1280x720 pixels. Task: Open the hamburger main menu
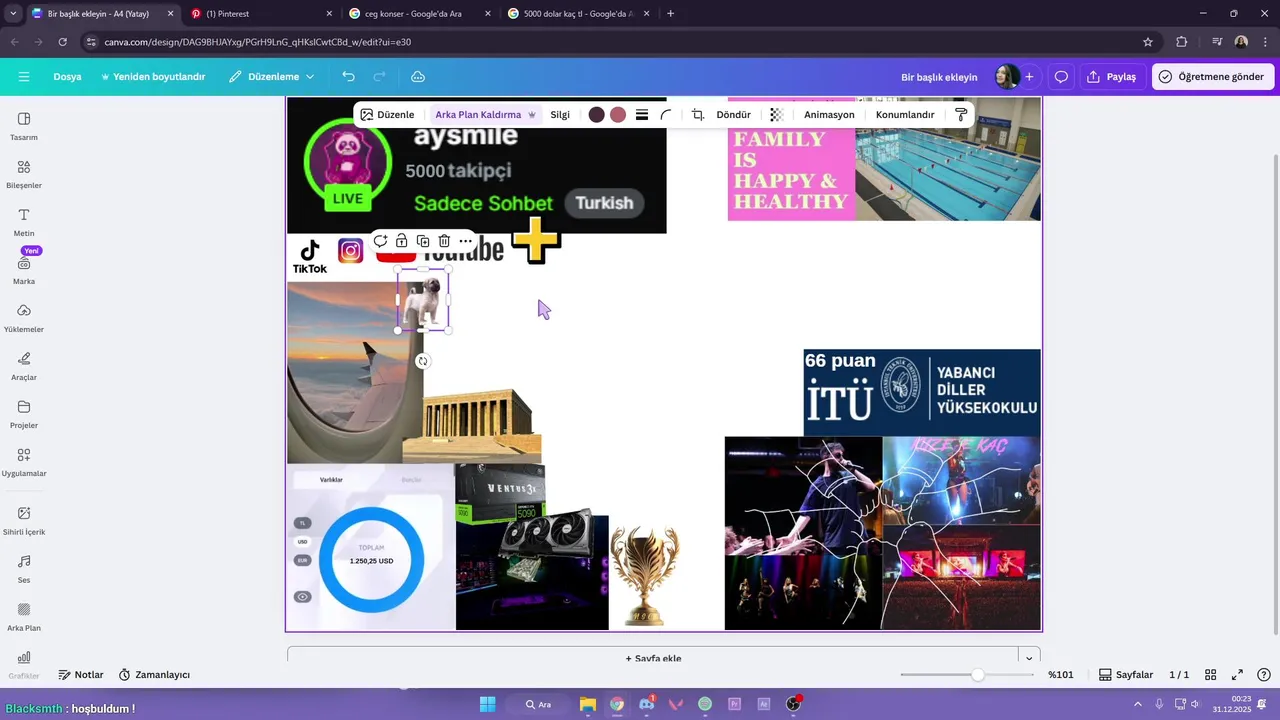click(x=24, y=77)
